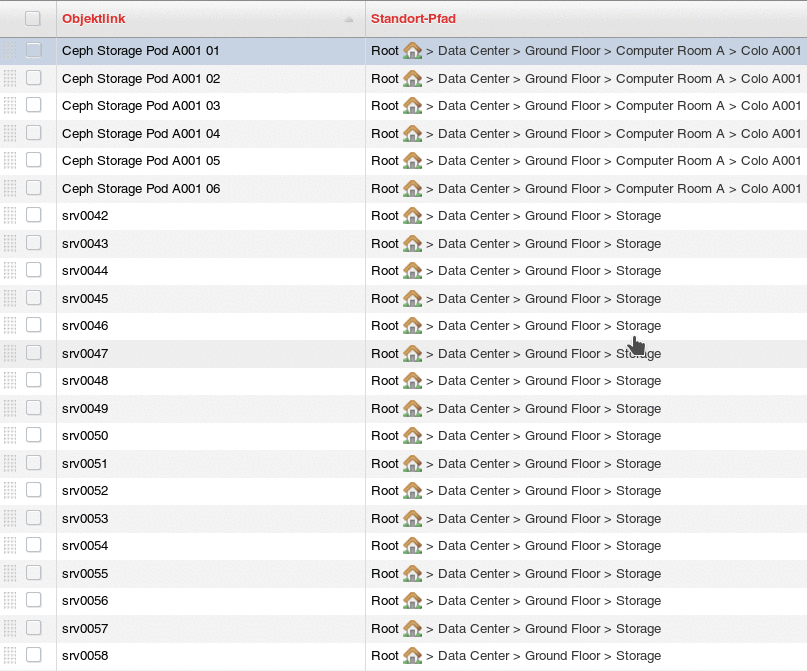
Task: Click drag handle of srv0056 row
Action: click(x=10, y=601)
